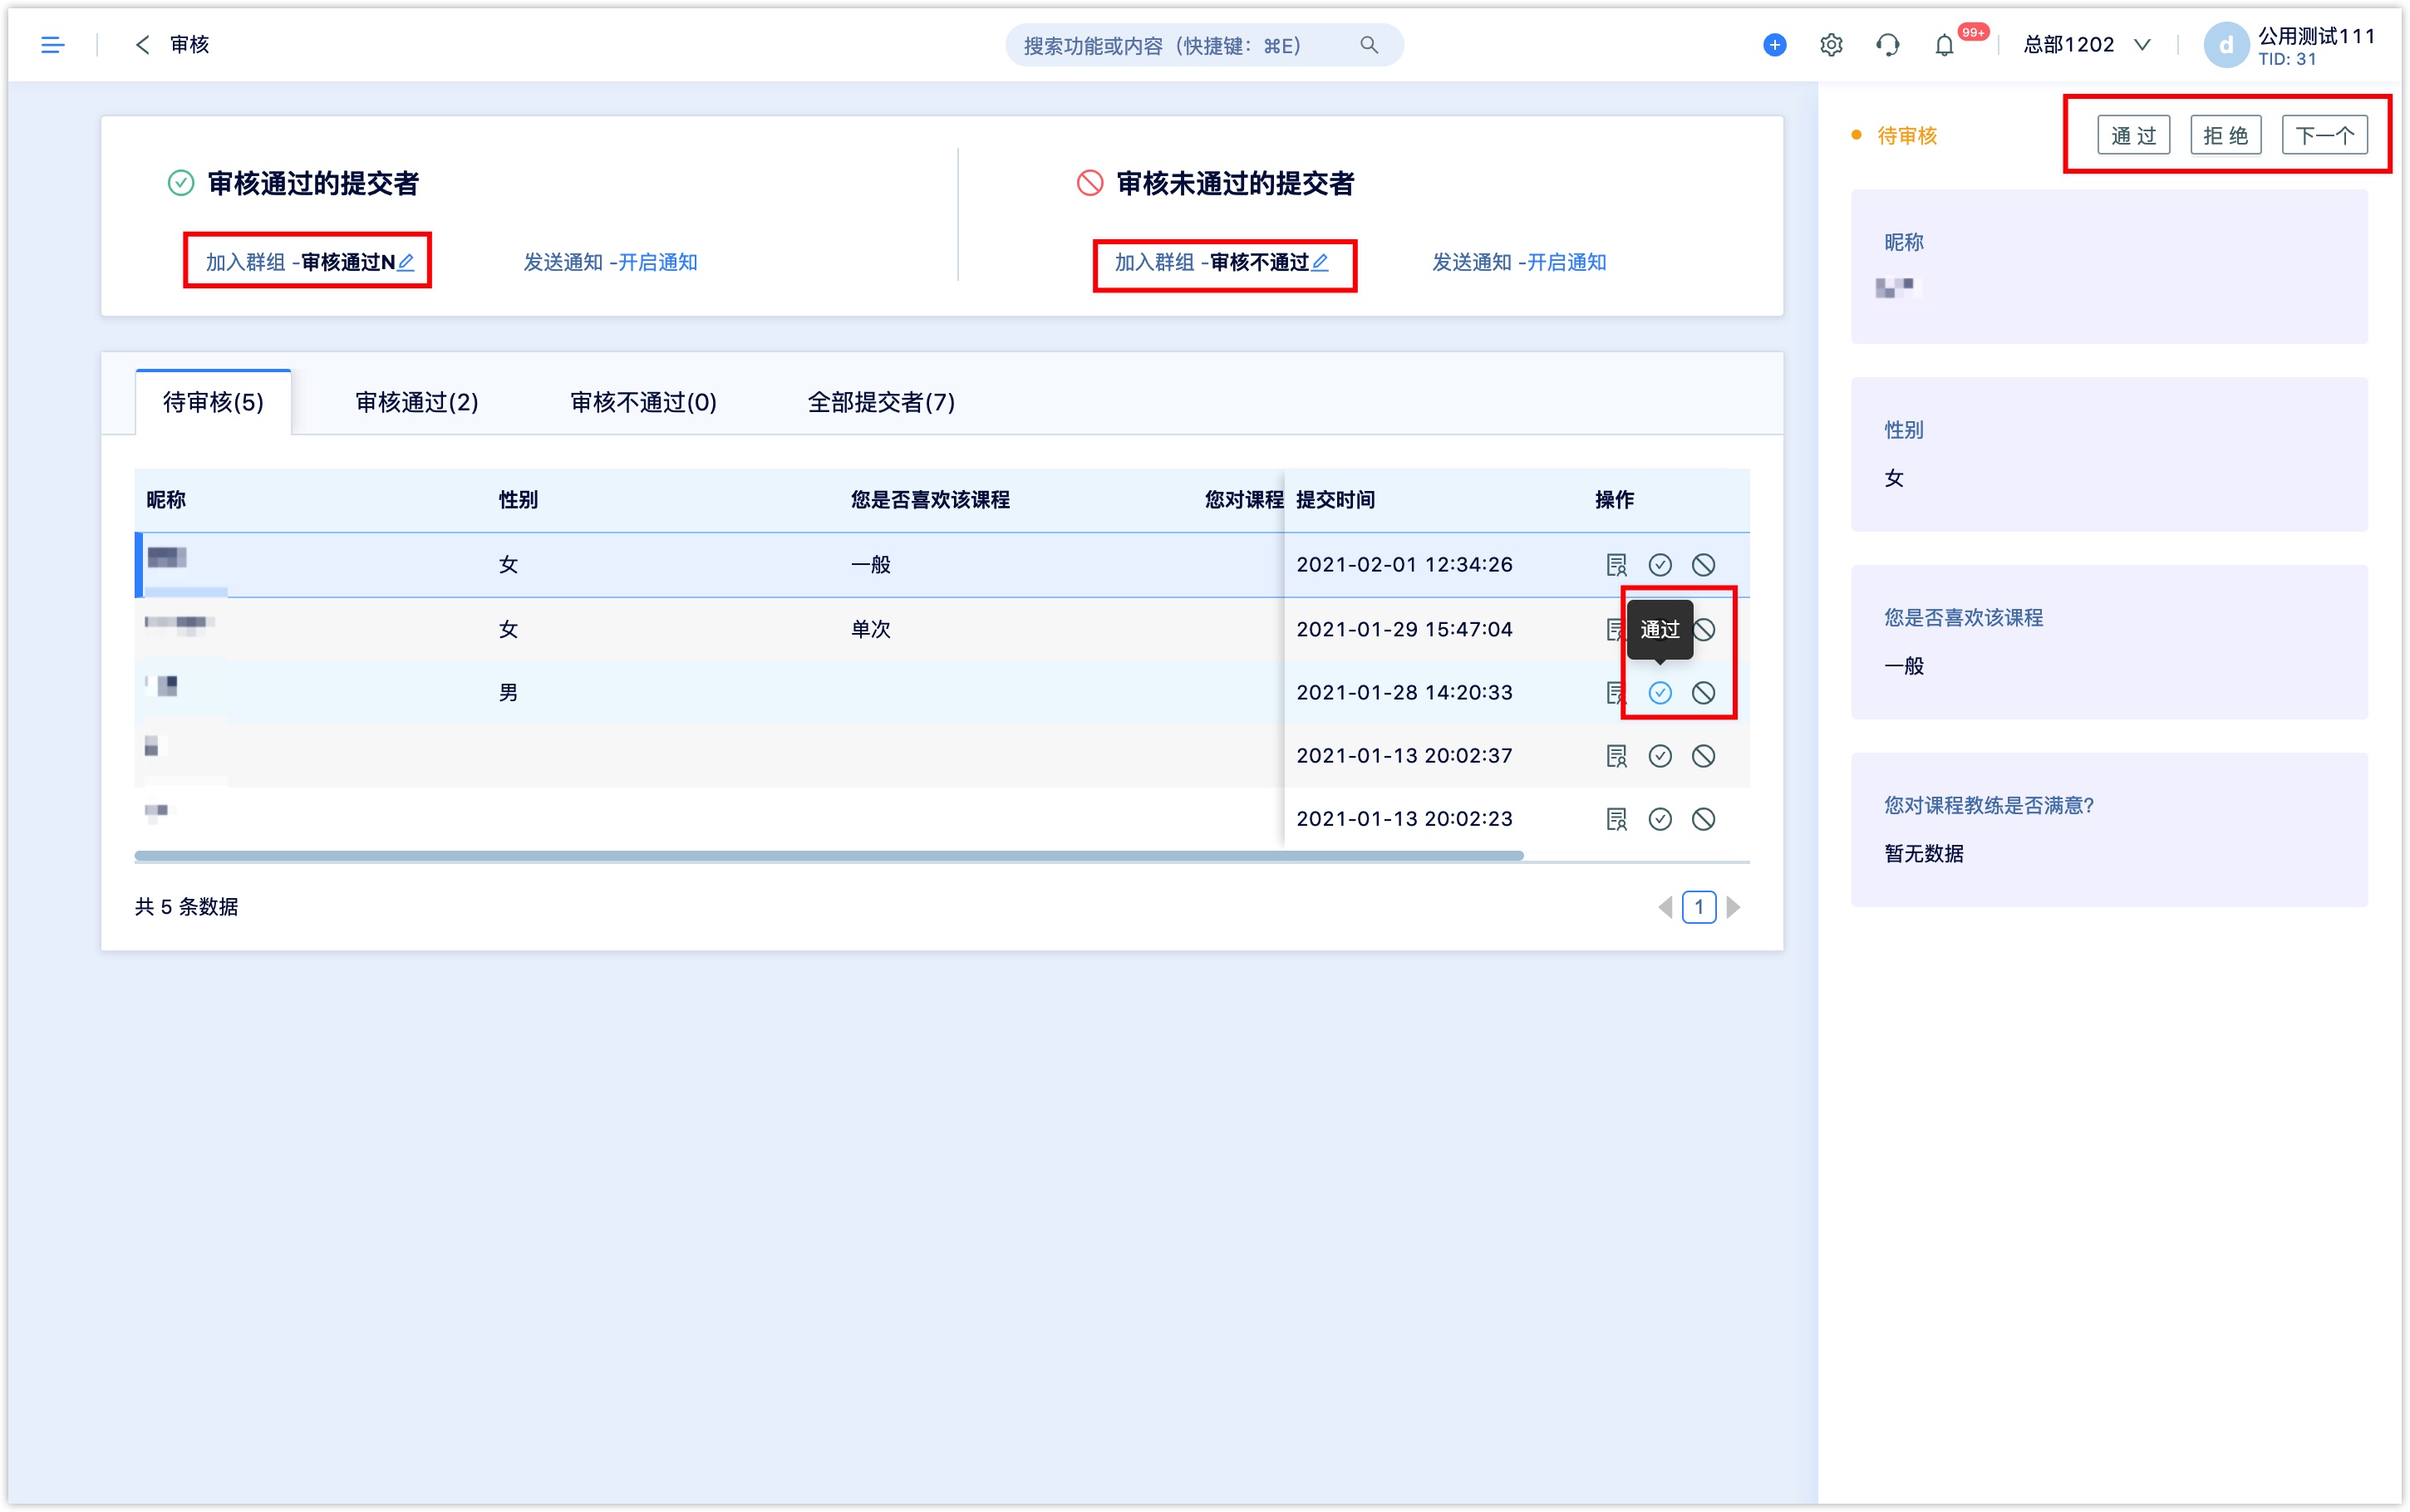The height and width of the screenshot is (1512, 2410).
Task: Approve the 2021-02-01 12:34:26 submission
Action: [1660, 565]
